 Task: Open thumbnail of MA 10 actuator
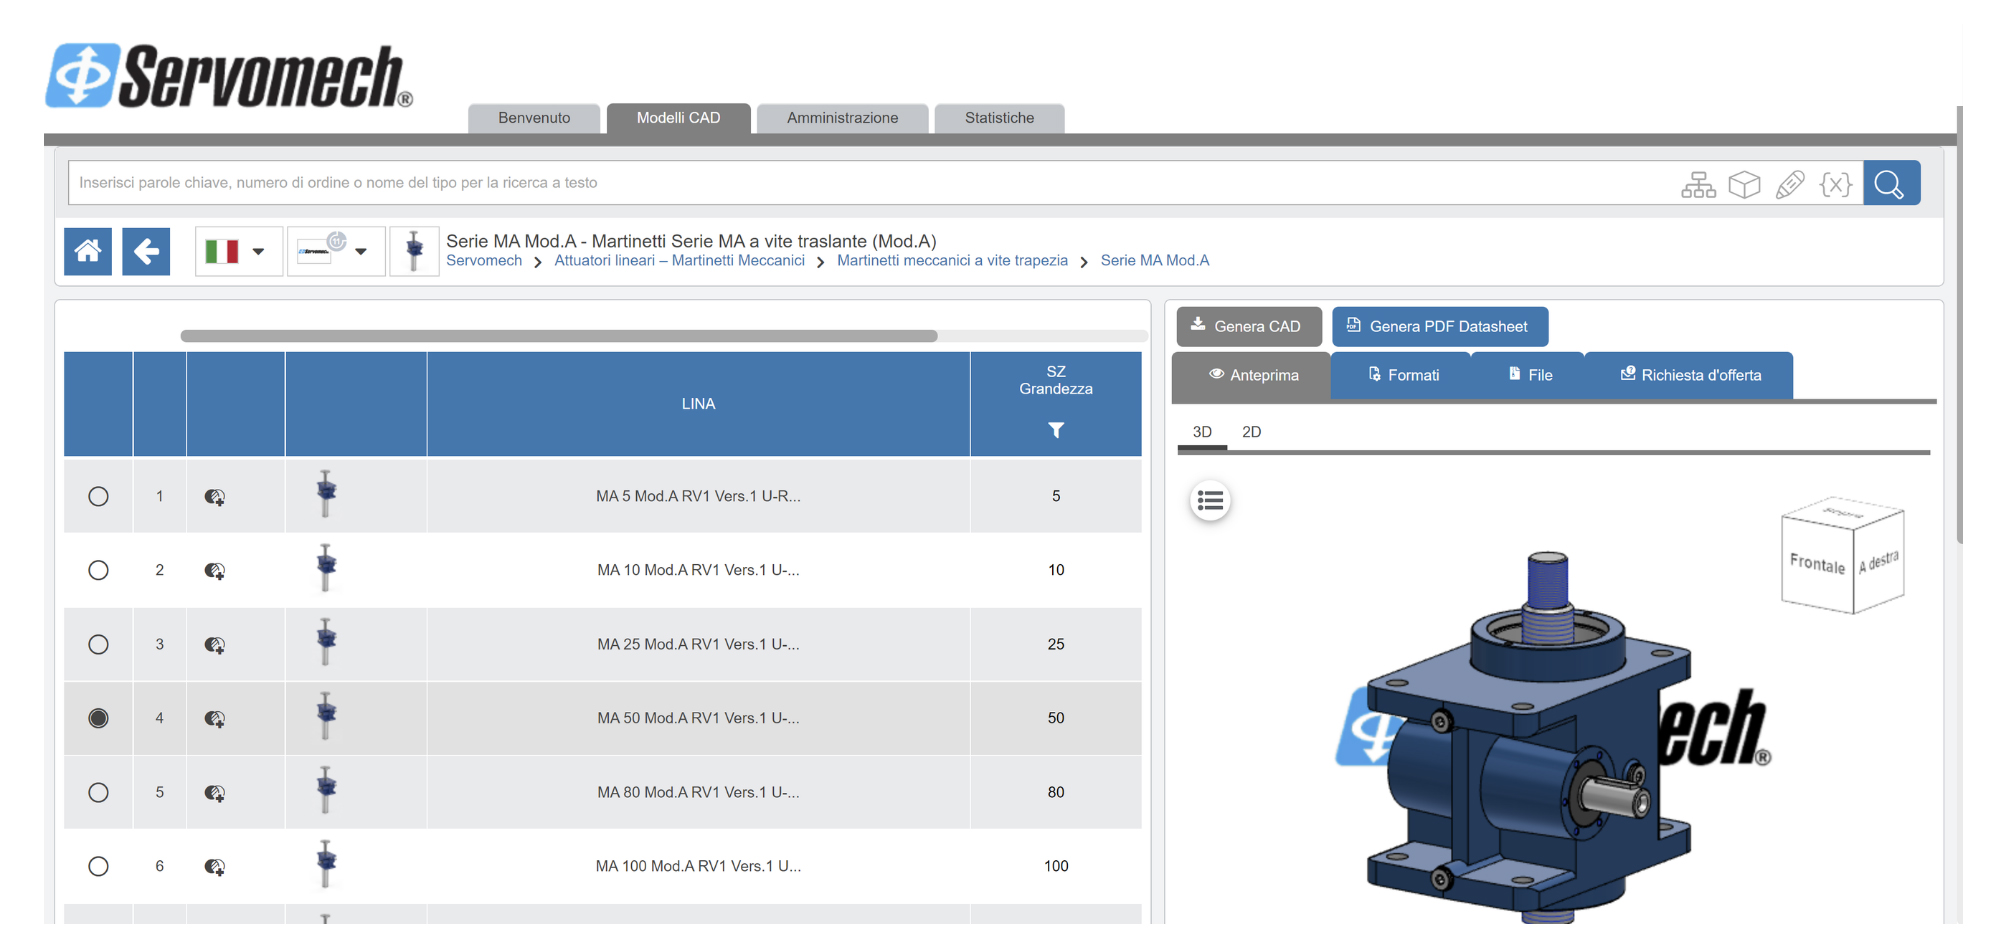click(326, 568)
